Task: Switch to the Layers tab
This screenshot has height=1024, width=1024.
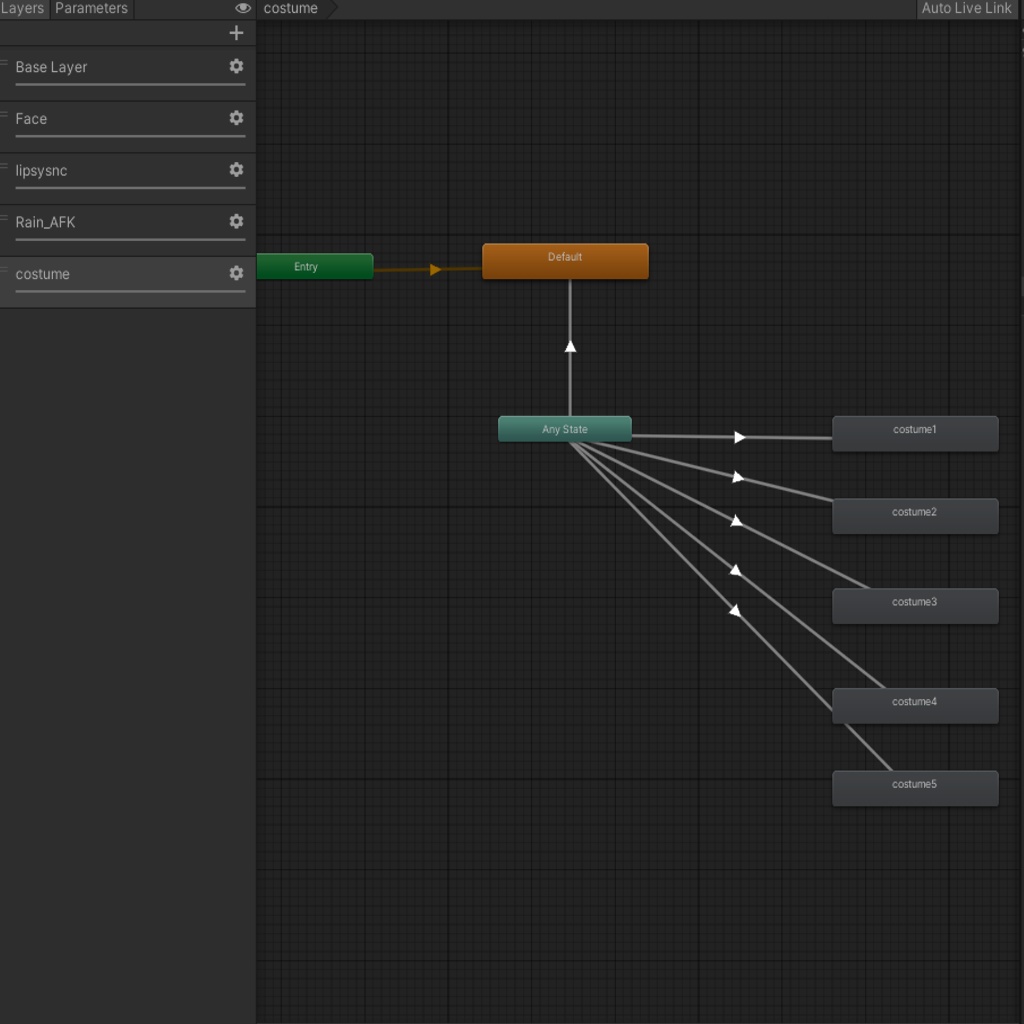Action: point(23,8)
